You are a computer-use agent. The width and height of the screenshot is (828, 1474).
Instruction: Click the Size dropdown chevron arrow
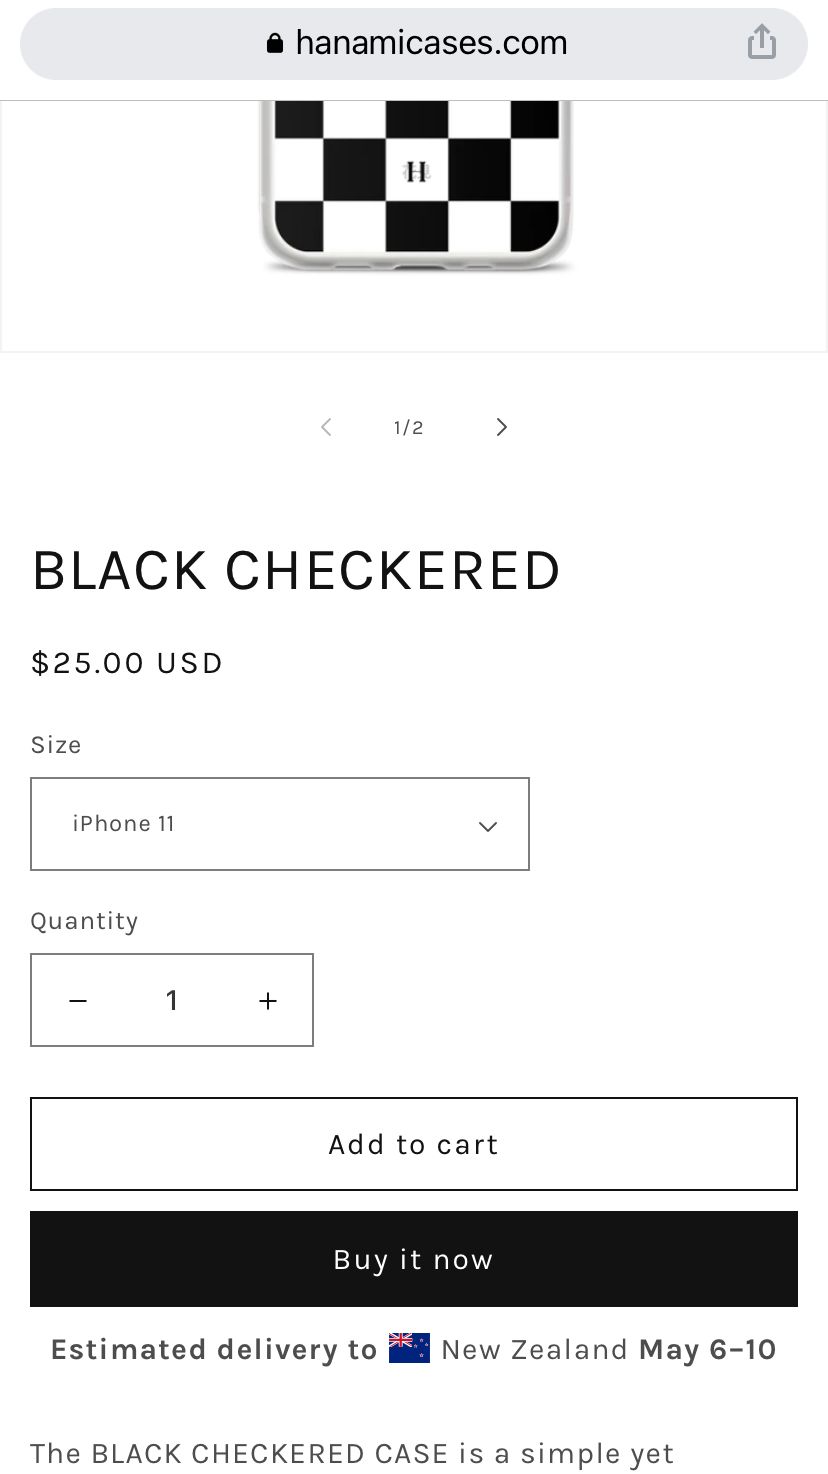488,826
